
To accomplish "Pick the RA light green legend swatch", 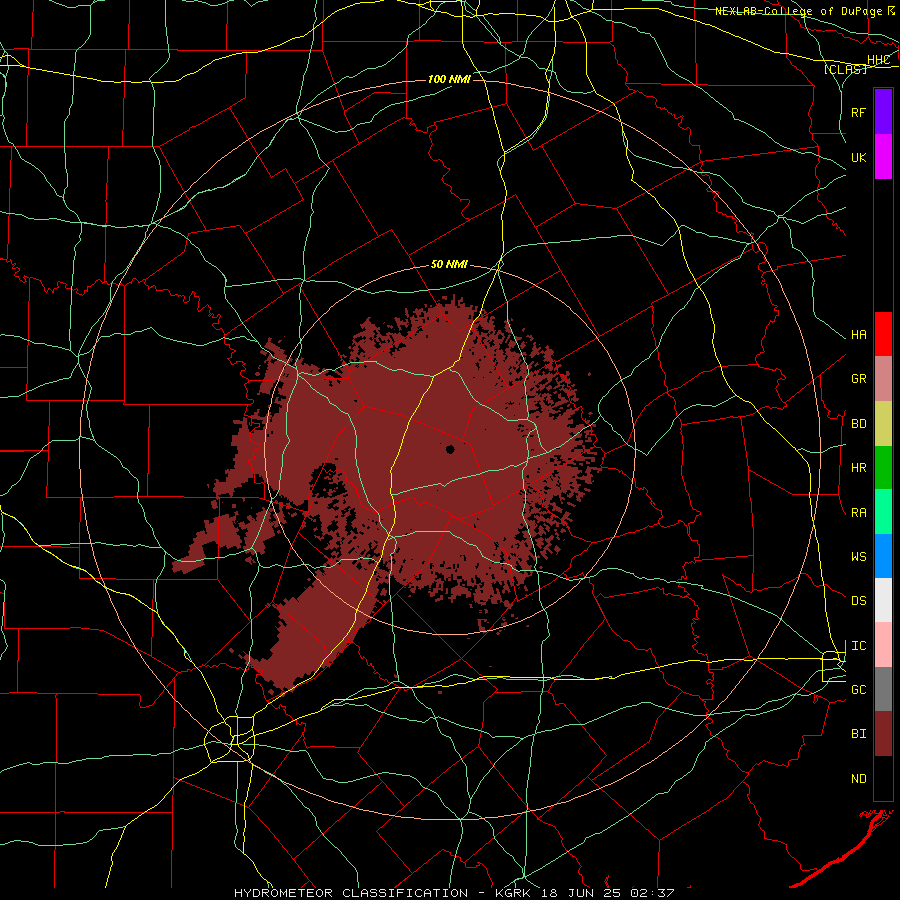I will (x=883, y=512).
